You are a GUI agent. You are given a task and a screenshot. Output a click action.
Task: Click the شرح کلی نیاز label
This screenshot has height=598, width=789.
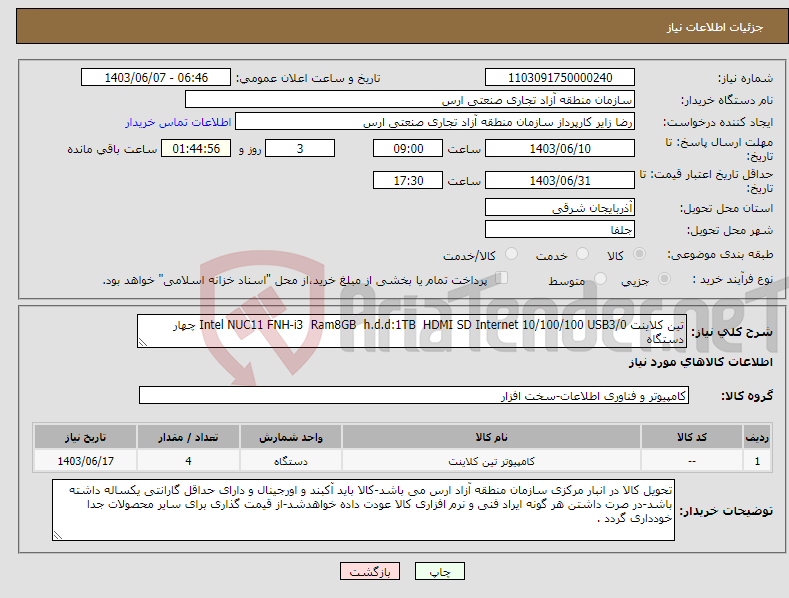pos(732,332)
